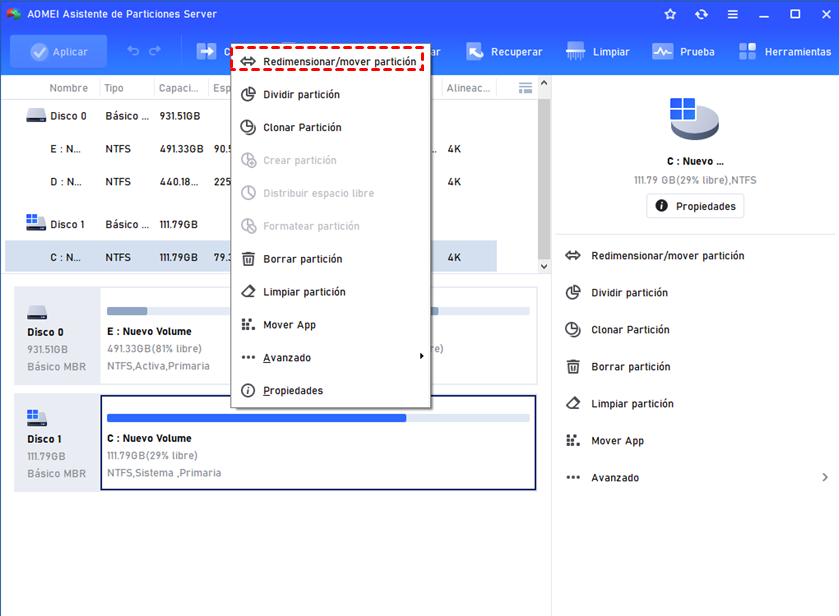Select the Disco 0 row in the list
This screenshot has width=839, height=616.
(251, 116)
